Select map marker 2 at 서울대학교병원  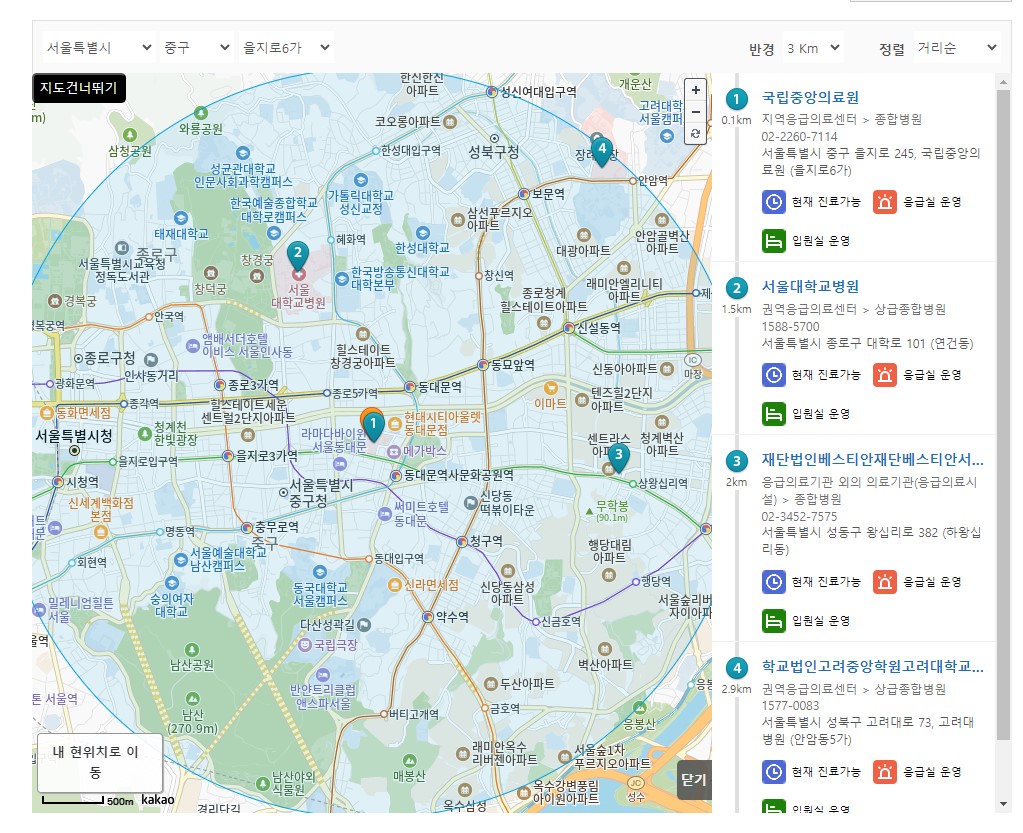pos(298,256)
